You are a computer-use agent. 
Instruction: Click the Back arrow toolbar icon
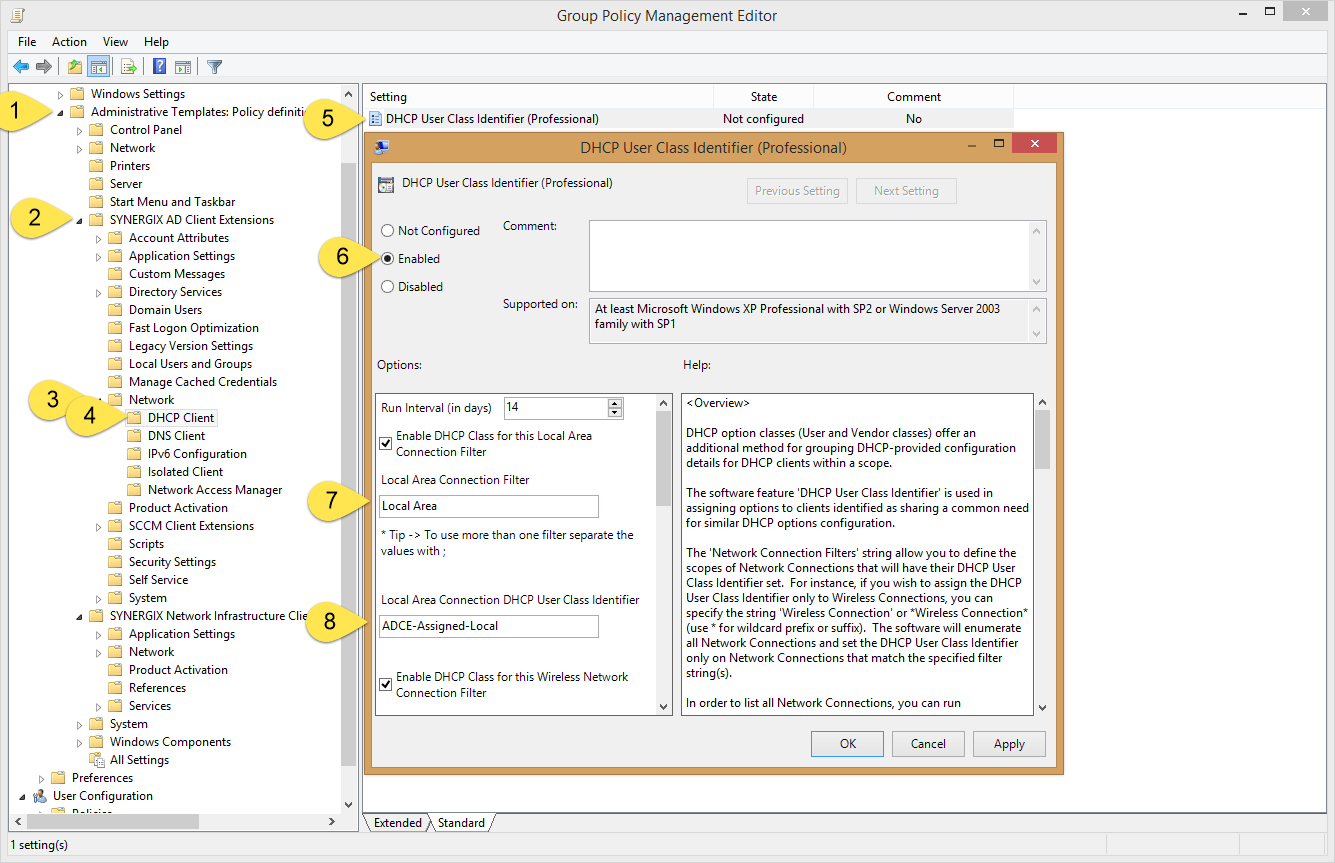tap(21, 67)
